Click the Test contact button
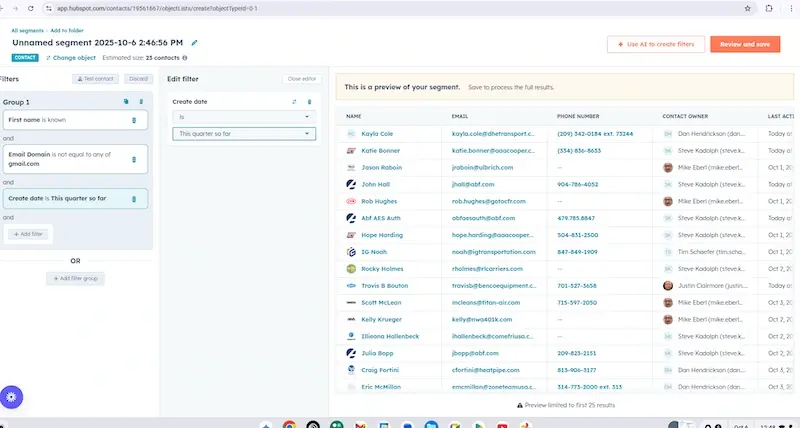 [95, 79]
